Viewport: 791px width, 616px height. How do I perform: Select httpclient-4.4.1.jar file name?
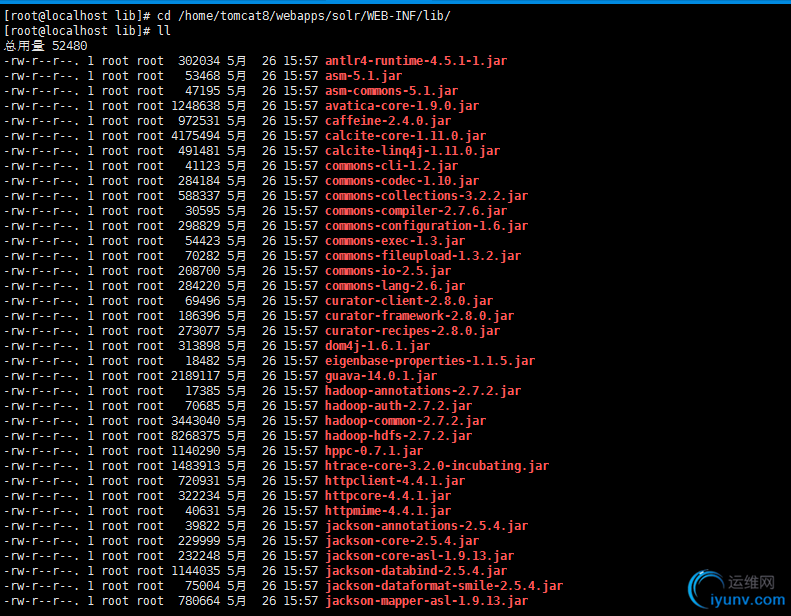point(394,481)
